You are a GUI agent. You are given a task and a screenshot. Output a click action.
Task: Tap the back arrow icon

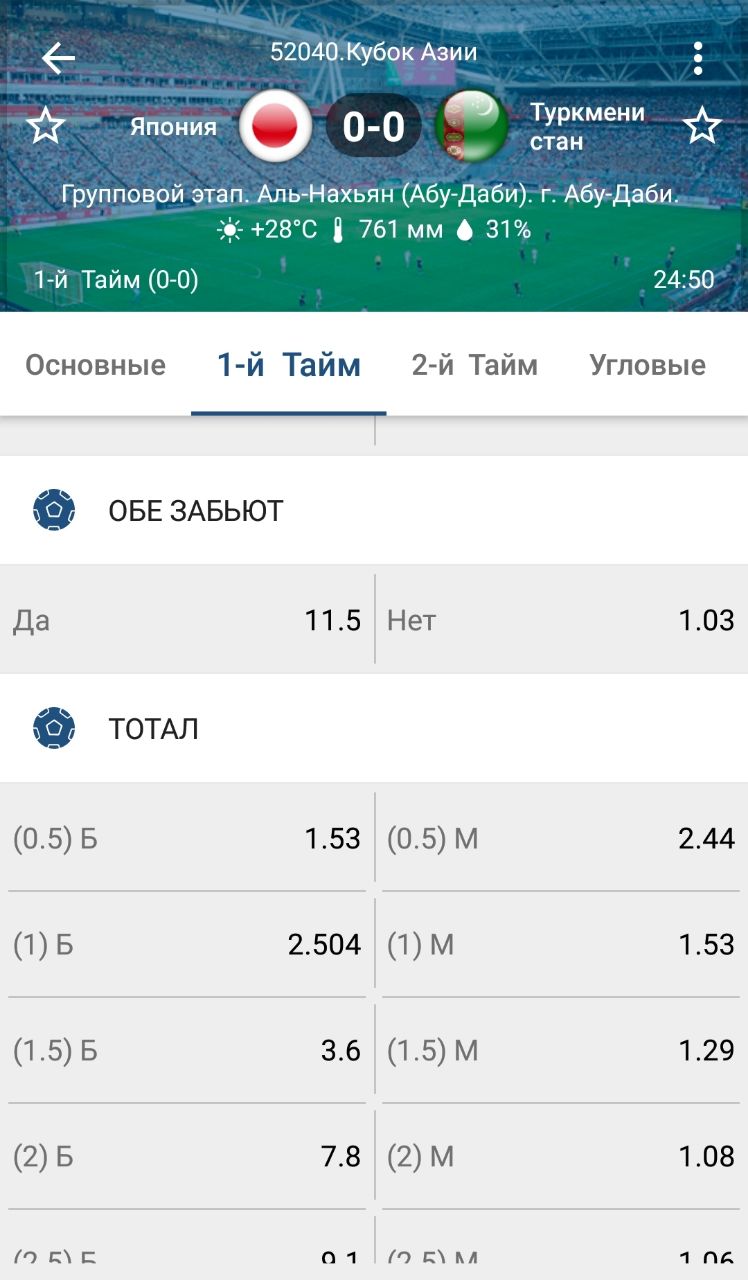click(58, 58)
